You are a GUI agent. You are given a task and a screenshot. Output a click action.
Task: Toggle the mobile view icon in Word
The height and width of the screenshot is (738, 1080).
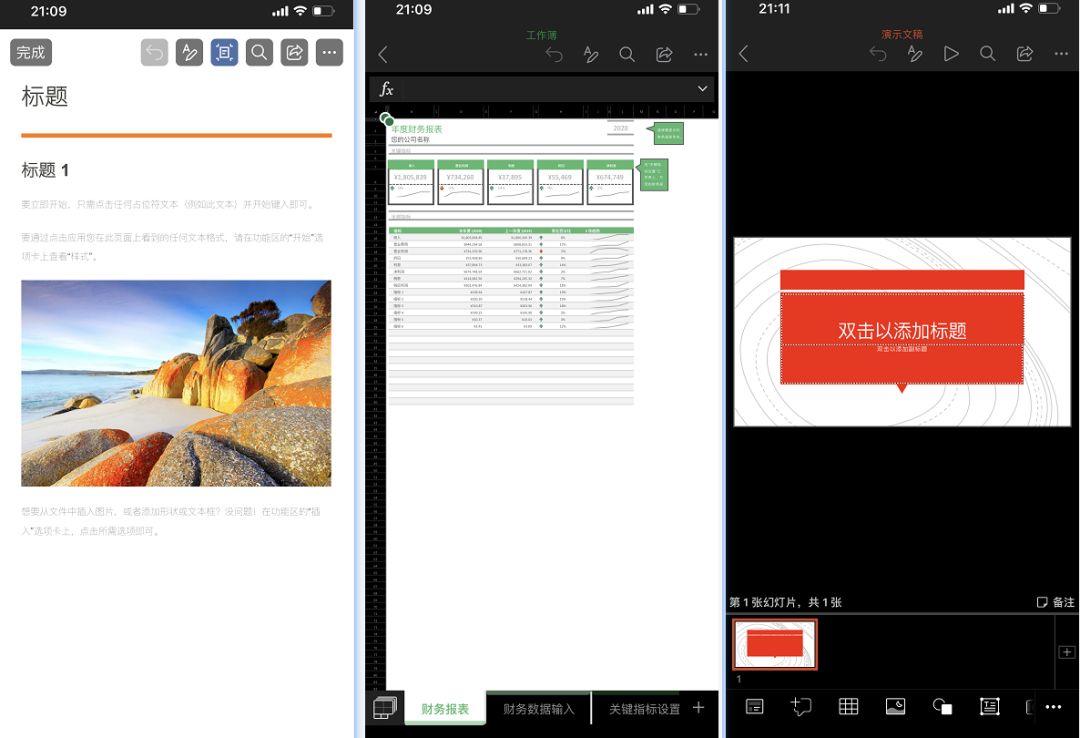pos(225,52)
